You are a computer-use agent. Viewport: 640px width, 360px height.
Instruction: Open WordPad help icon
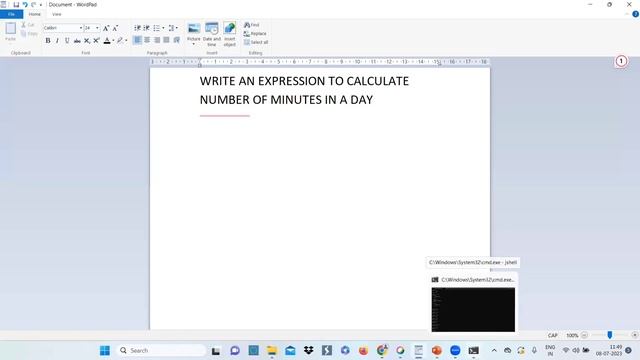pyautogui.click(x=636, y=14)
